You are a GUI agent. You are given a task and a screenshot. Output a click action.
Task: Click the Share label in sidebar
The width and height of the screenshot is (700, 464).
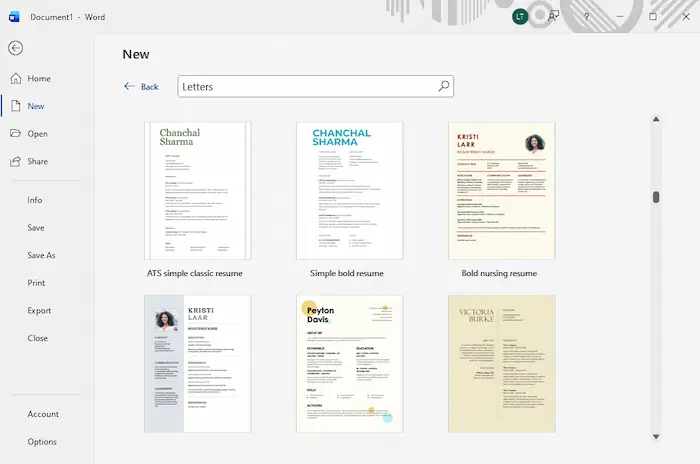[38, 161]
